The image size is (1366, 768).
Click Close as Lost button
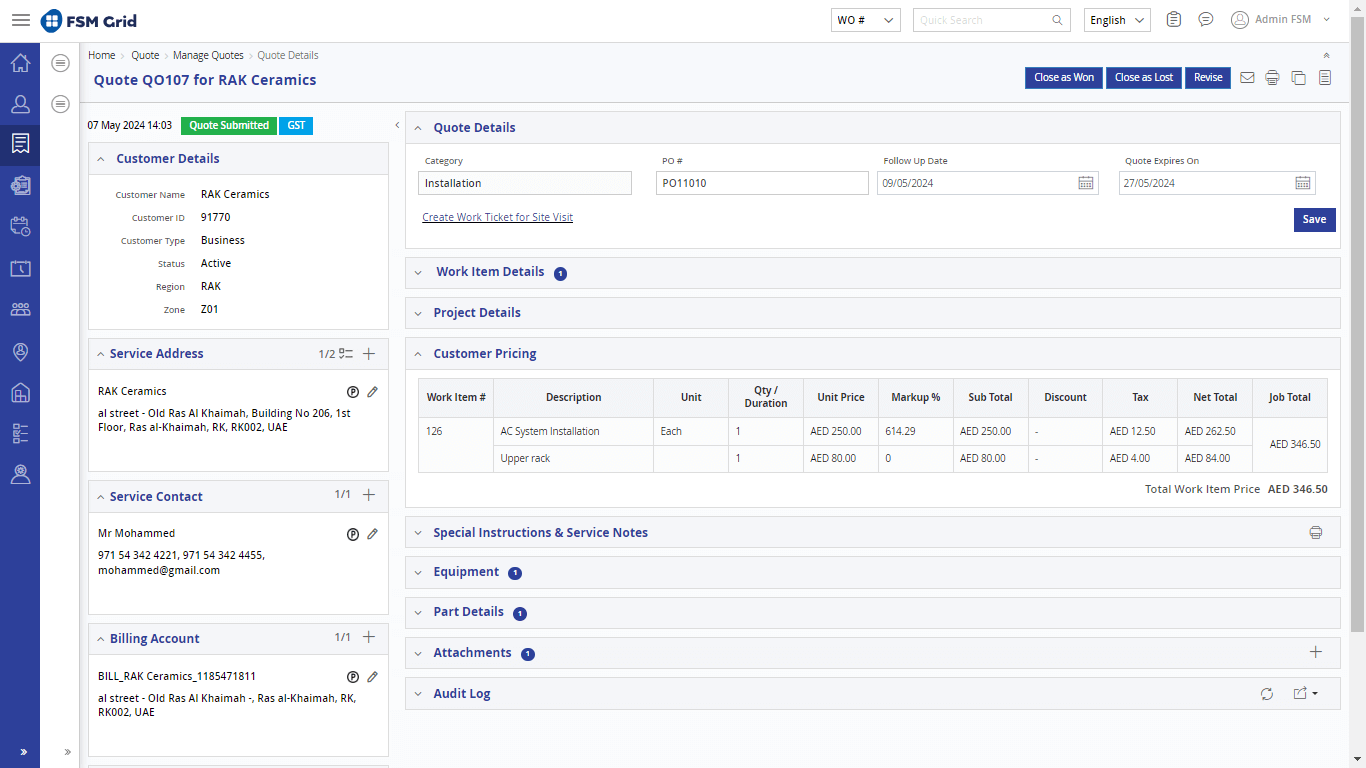[x=1144, y=77]
